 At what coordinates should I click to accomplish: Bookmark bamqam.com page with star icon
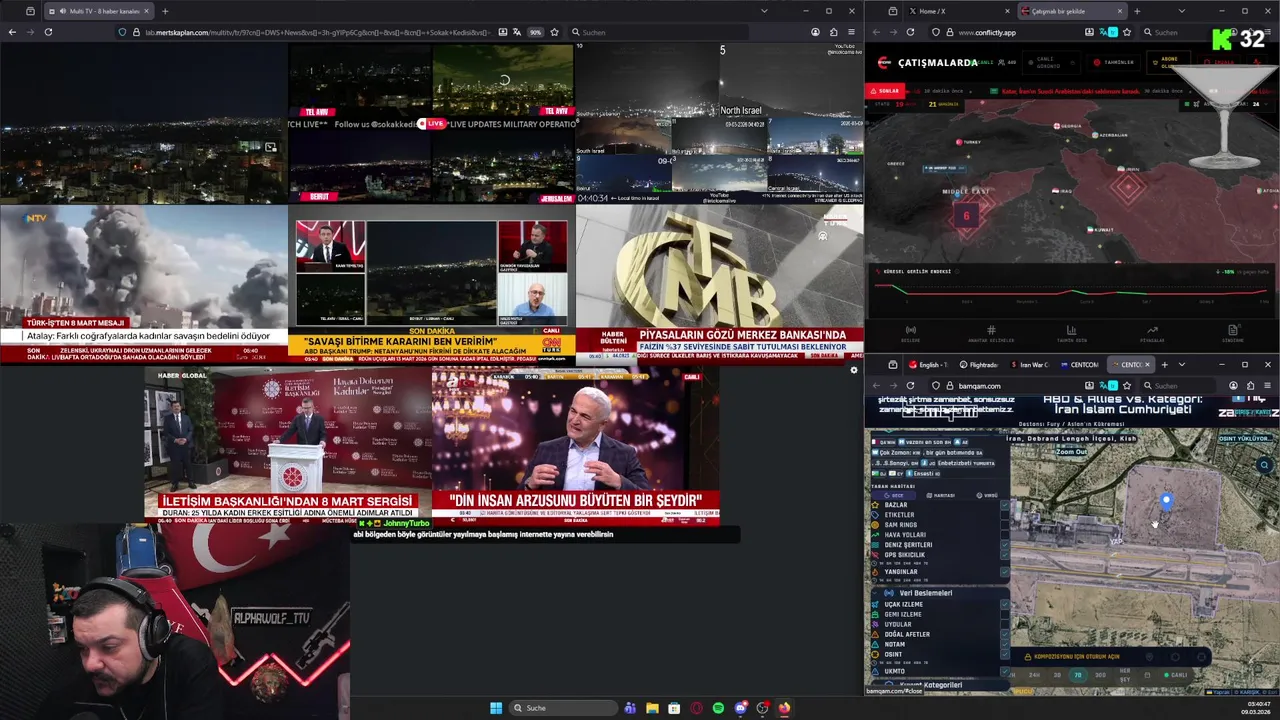[x=1128, y=385]
